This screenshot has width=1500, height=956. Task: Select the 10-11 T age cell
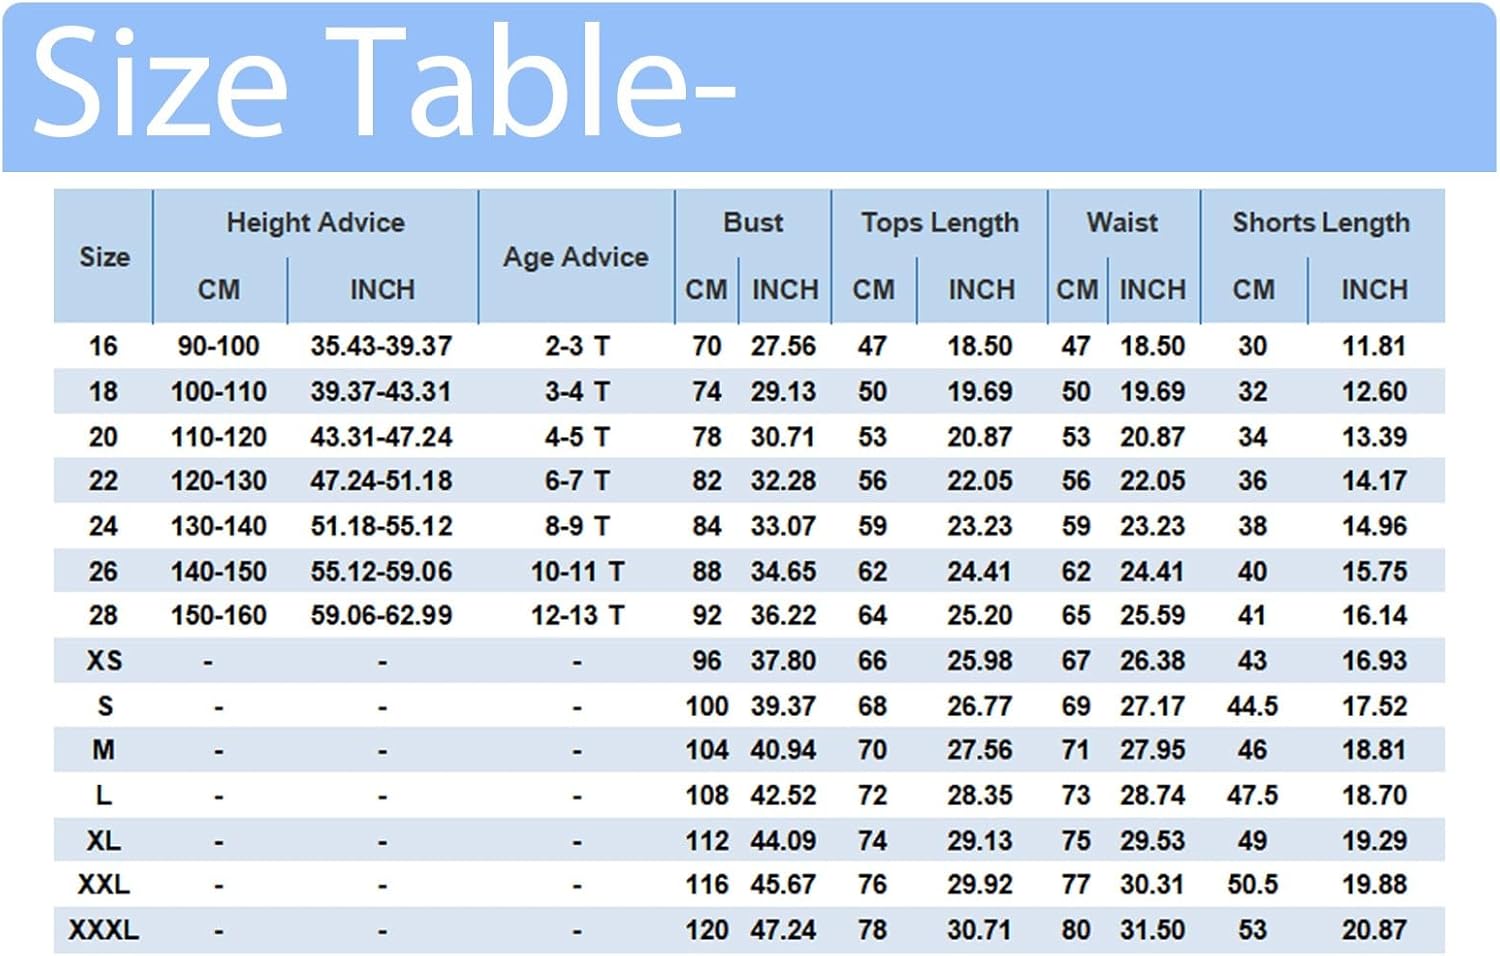tap(577, 572)
